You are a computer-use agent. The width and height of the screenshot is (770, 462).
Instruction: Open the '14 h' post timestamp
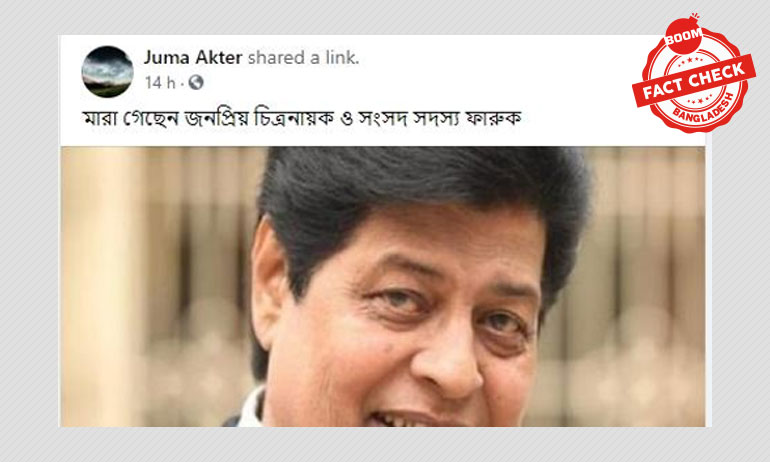(x=160, y=82)
